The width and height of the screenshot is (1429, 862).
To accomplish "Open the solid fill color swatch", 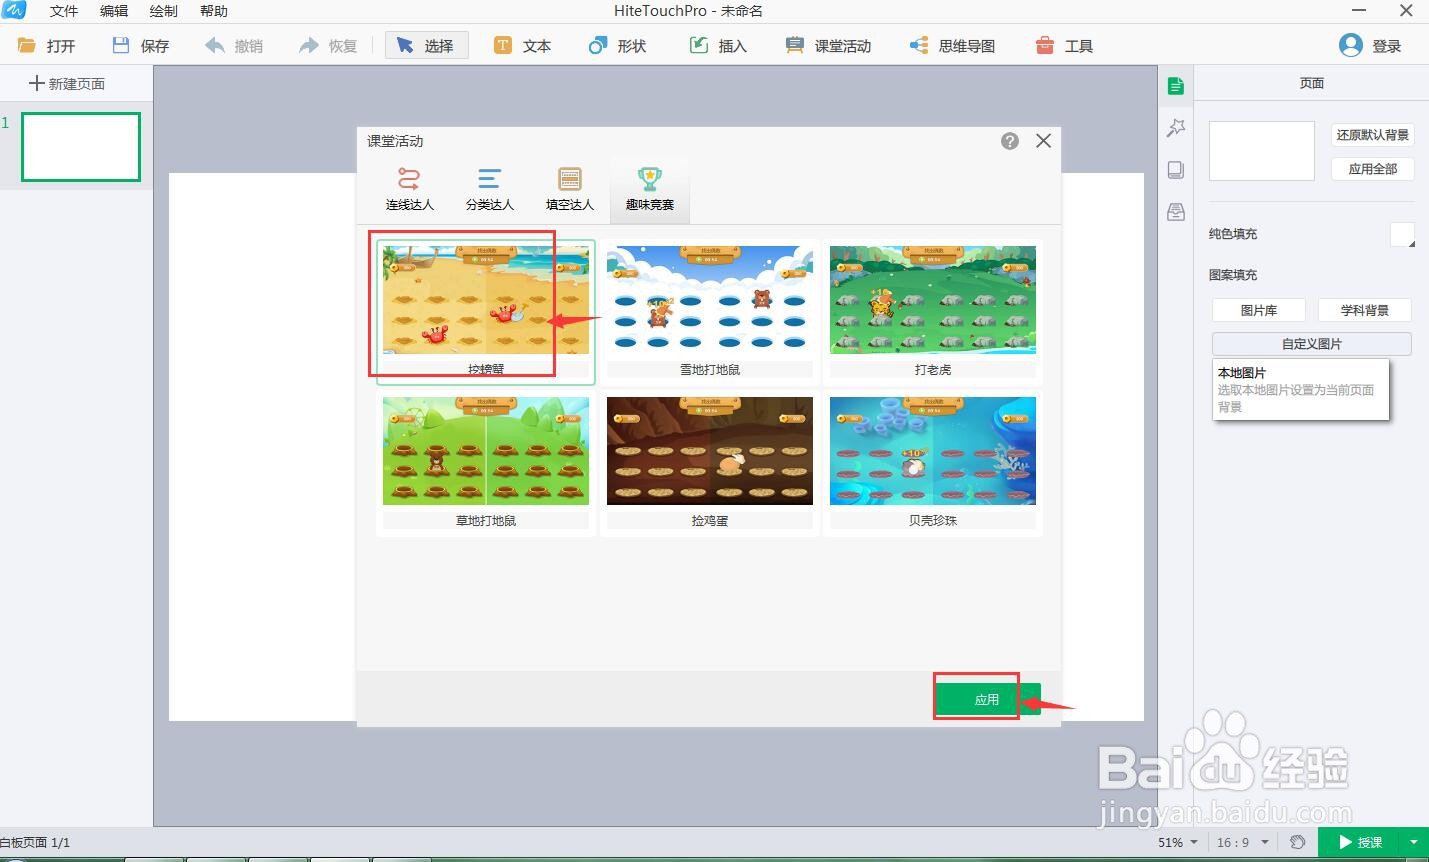I will (1402, 235).
